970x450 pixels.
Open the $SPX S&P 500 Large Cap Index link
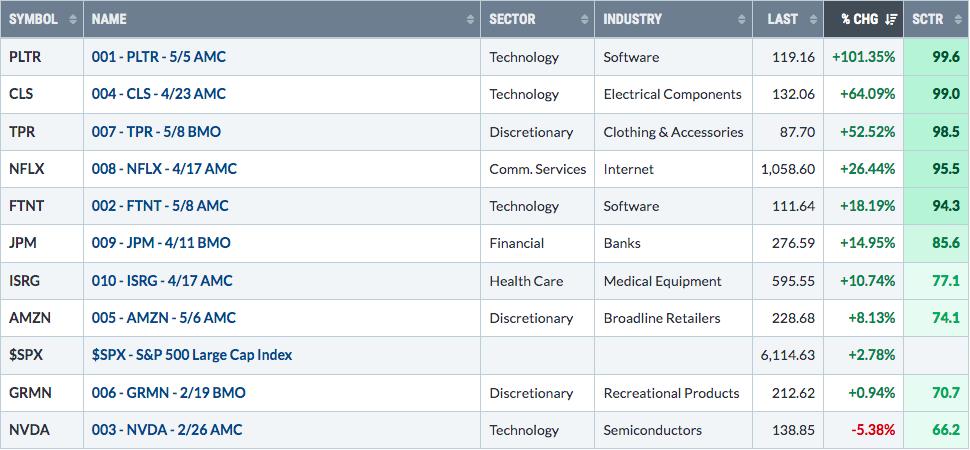coord(191,355)
